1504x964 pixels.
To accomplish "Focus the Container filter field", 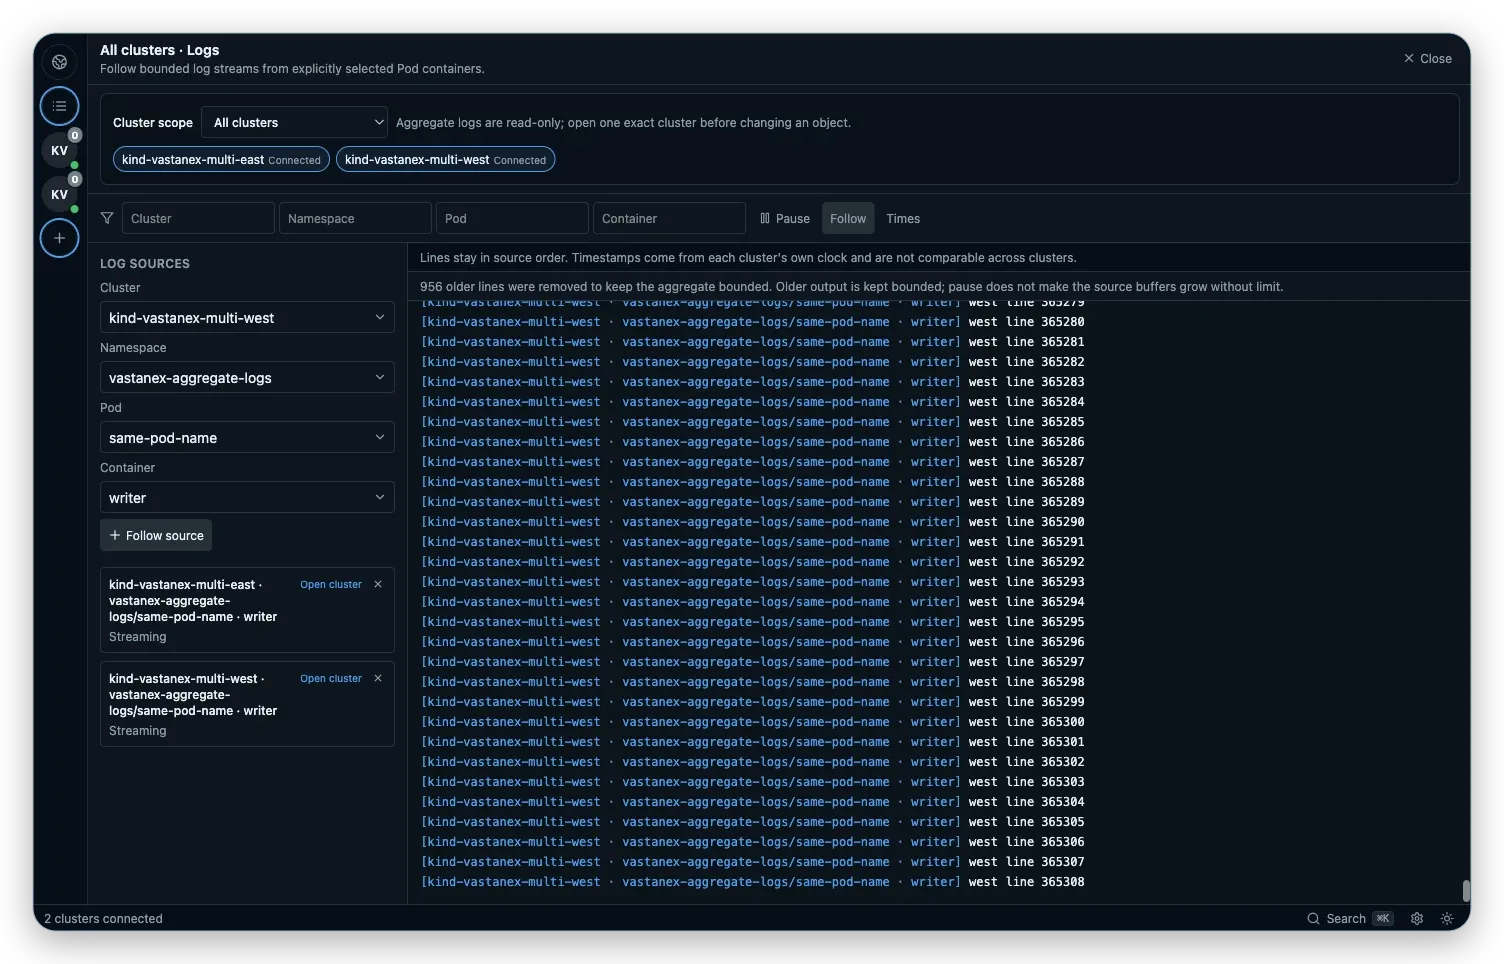I will coord(669,218).
